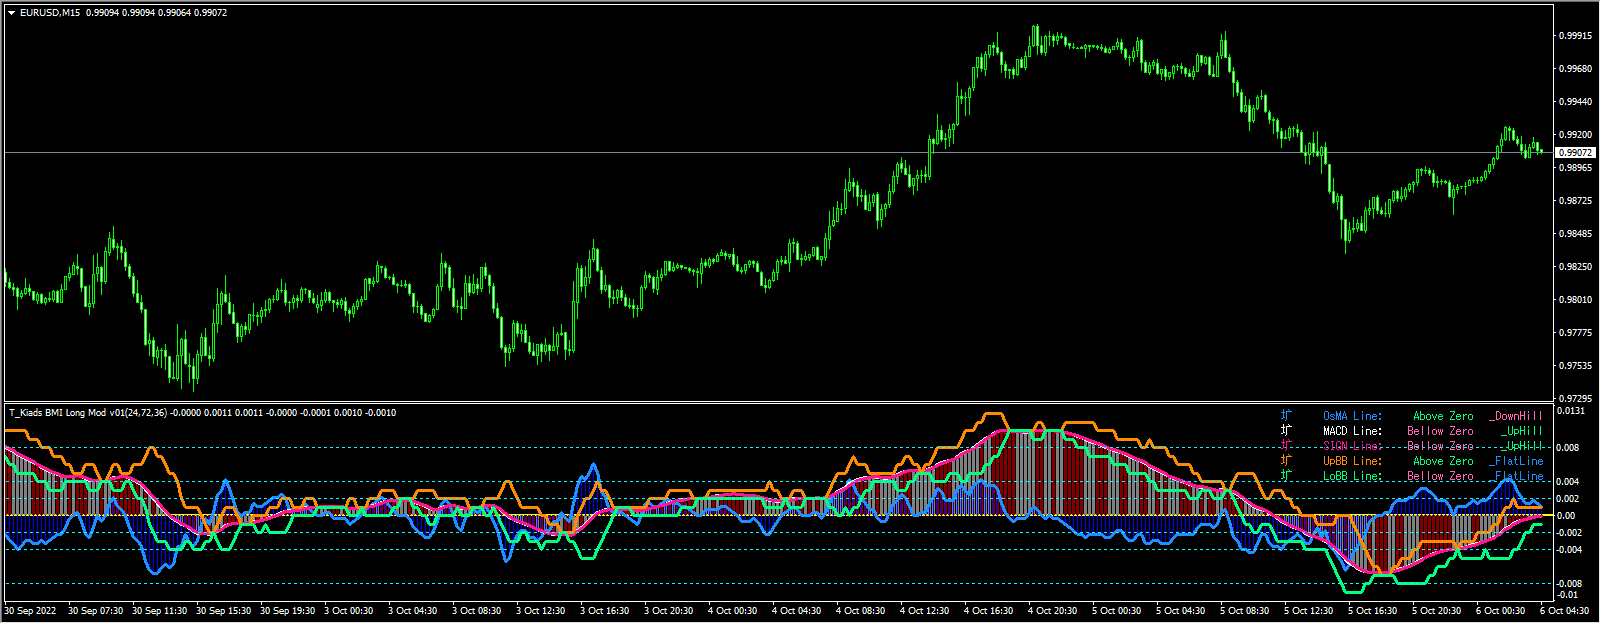Screen dimensions: 1601x624
Task: Click the 0.97295 price scale value
Action: [x=1575, y=399]
